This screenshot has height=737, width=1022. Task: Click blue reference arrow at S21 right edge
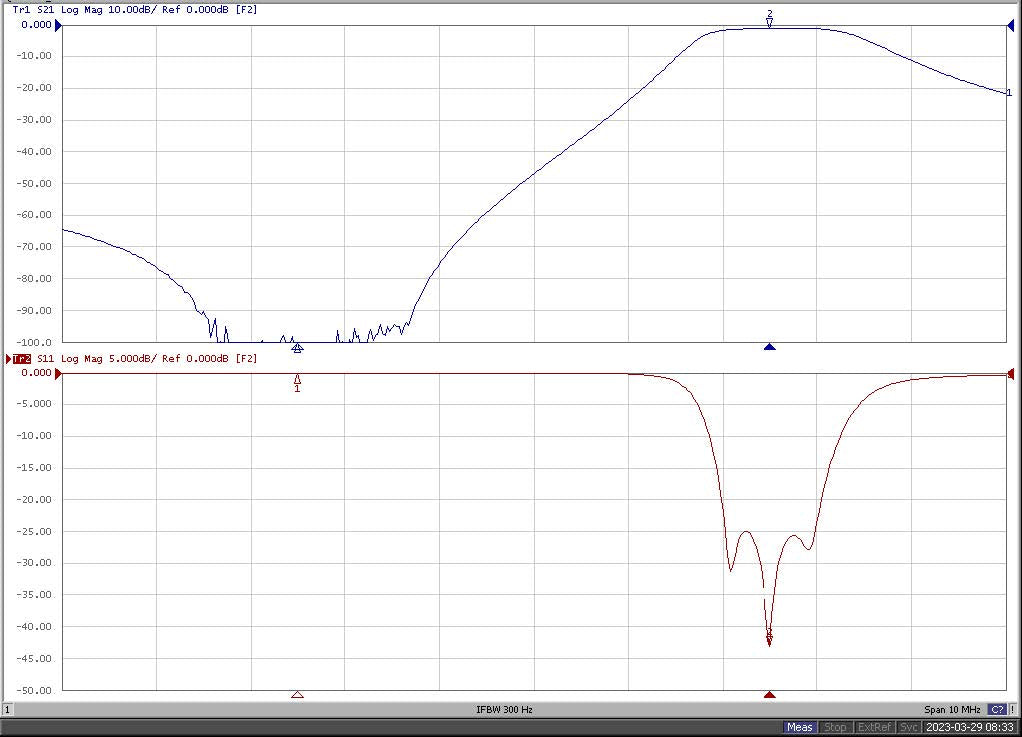[x=1011, y=25]
